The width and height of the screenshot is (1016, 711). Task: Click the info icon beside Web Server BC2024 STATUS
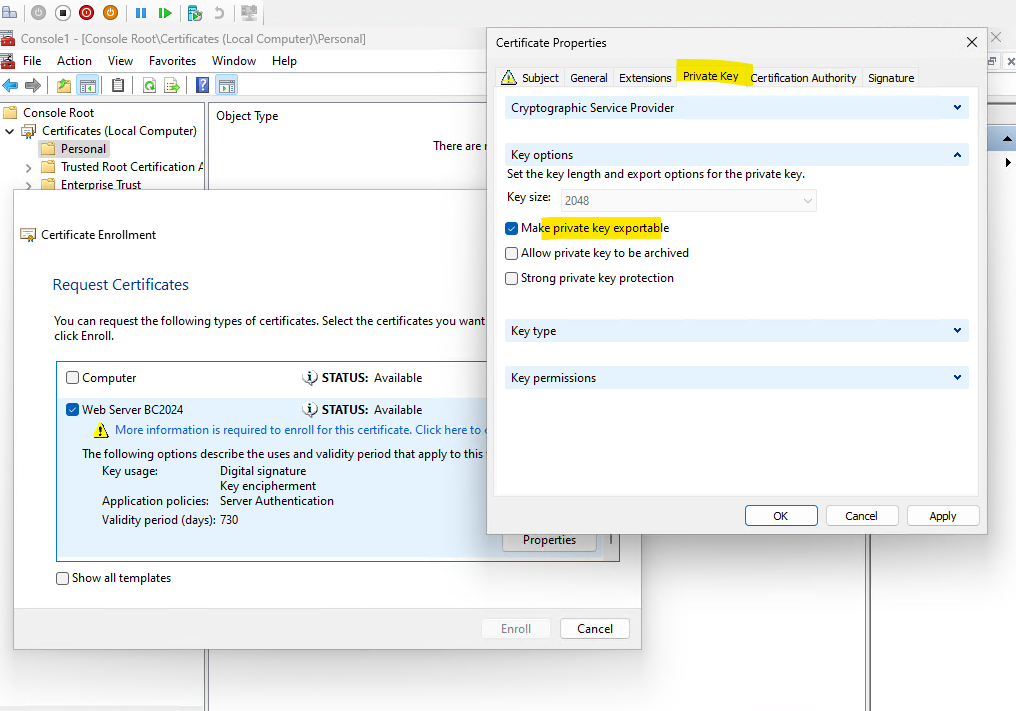click(310, 410)
